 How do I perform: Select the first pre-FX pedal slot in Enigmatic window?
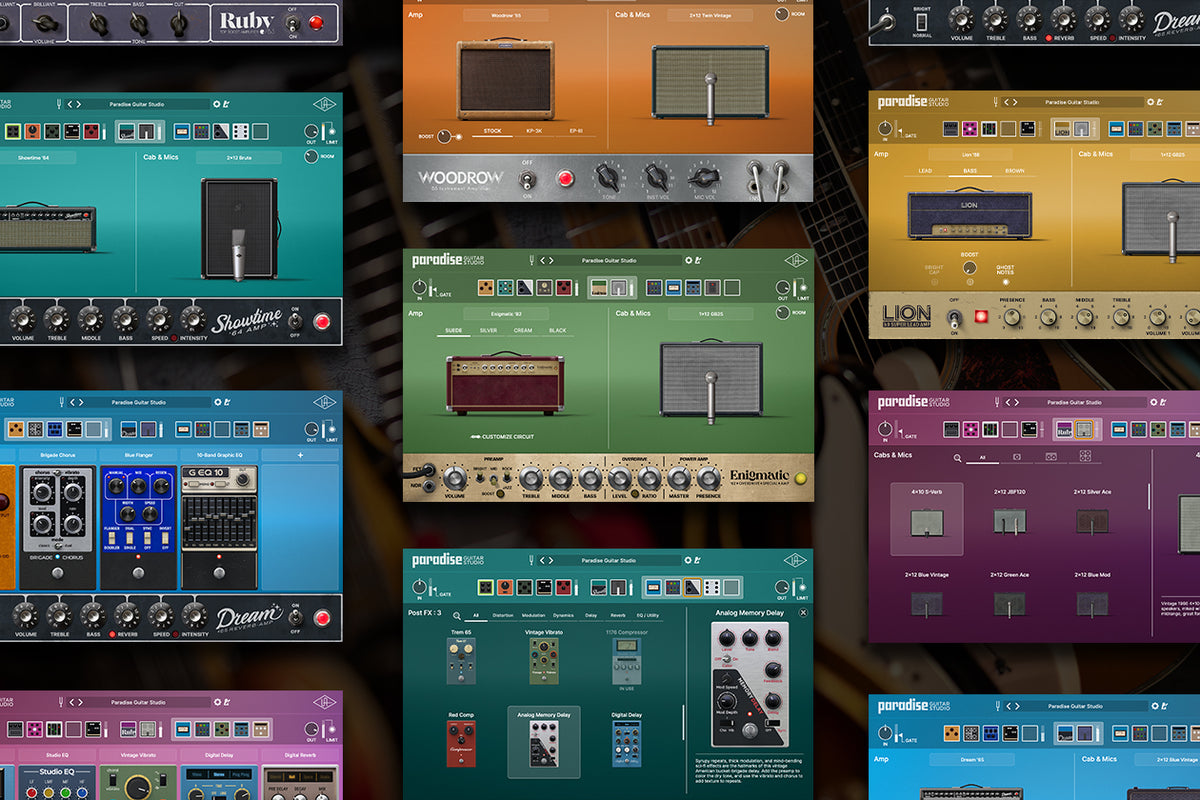point(485,288)
